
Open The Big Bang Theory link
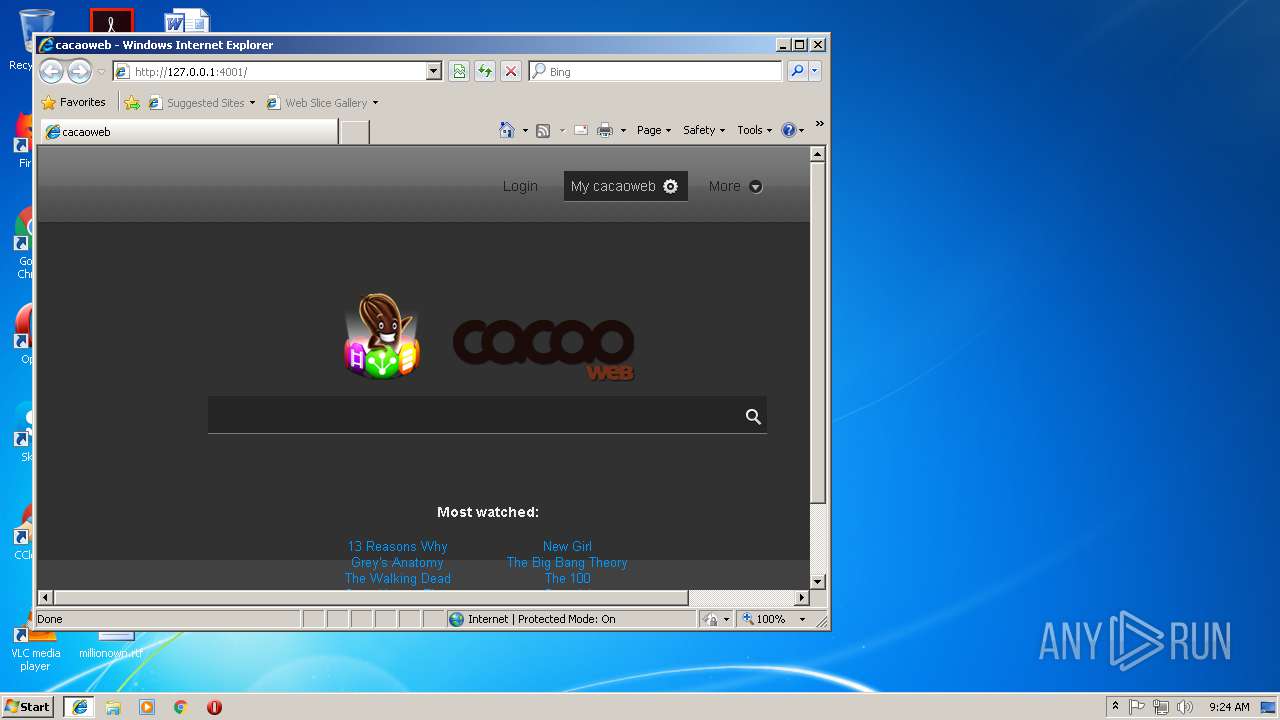tap(567, 562)
